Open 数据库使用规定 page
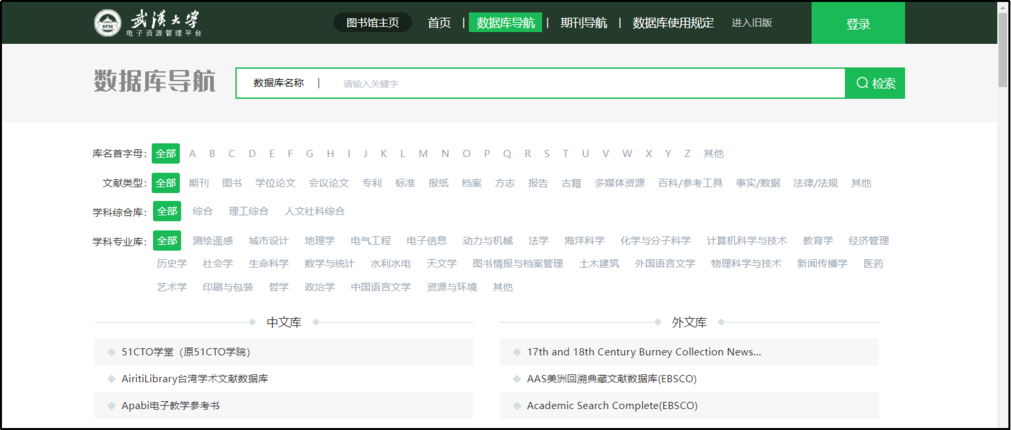Viewport: 1011px width, 430px height. pyautogui.click(x=673, y=23)
